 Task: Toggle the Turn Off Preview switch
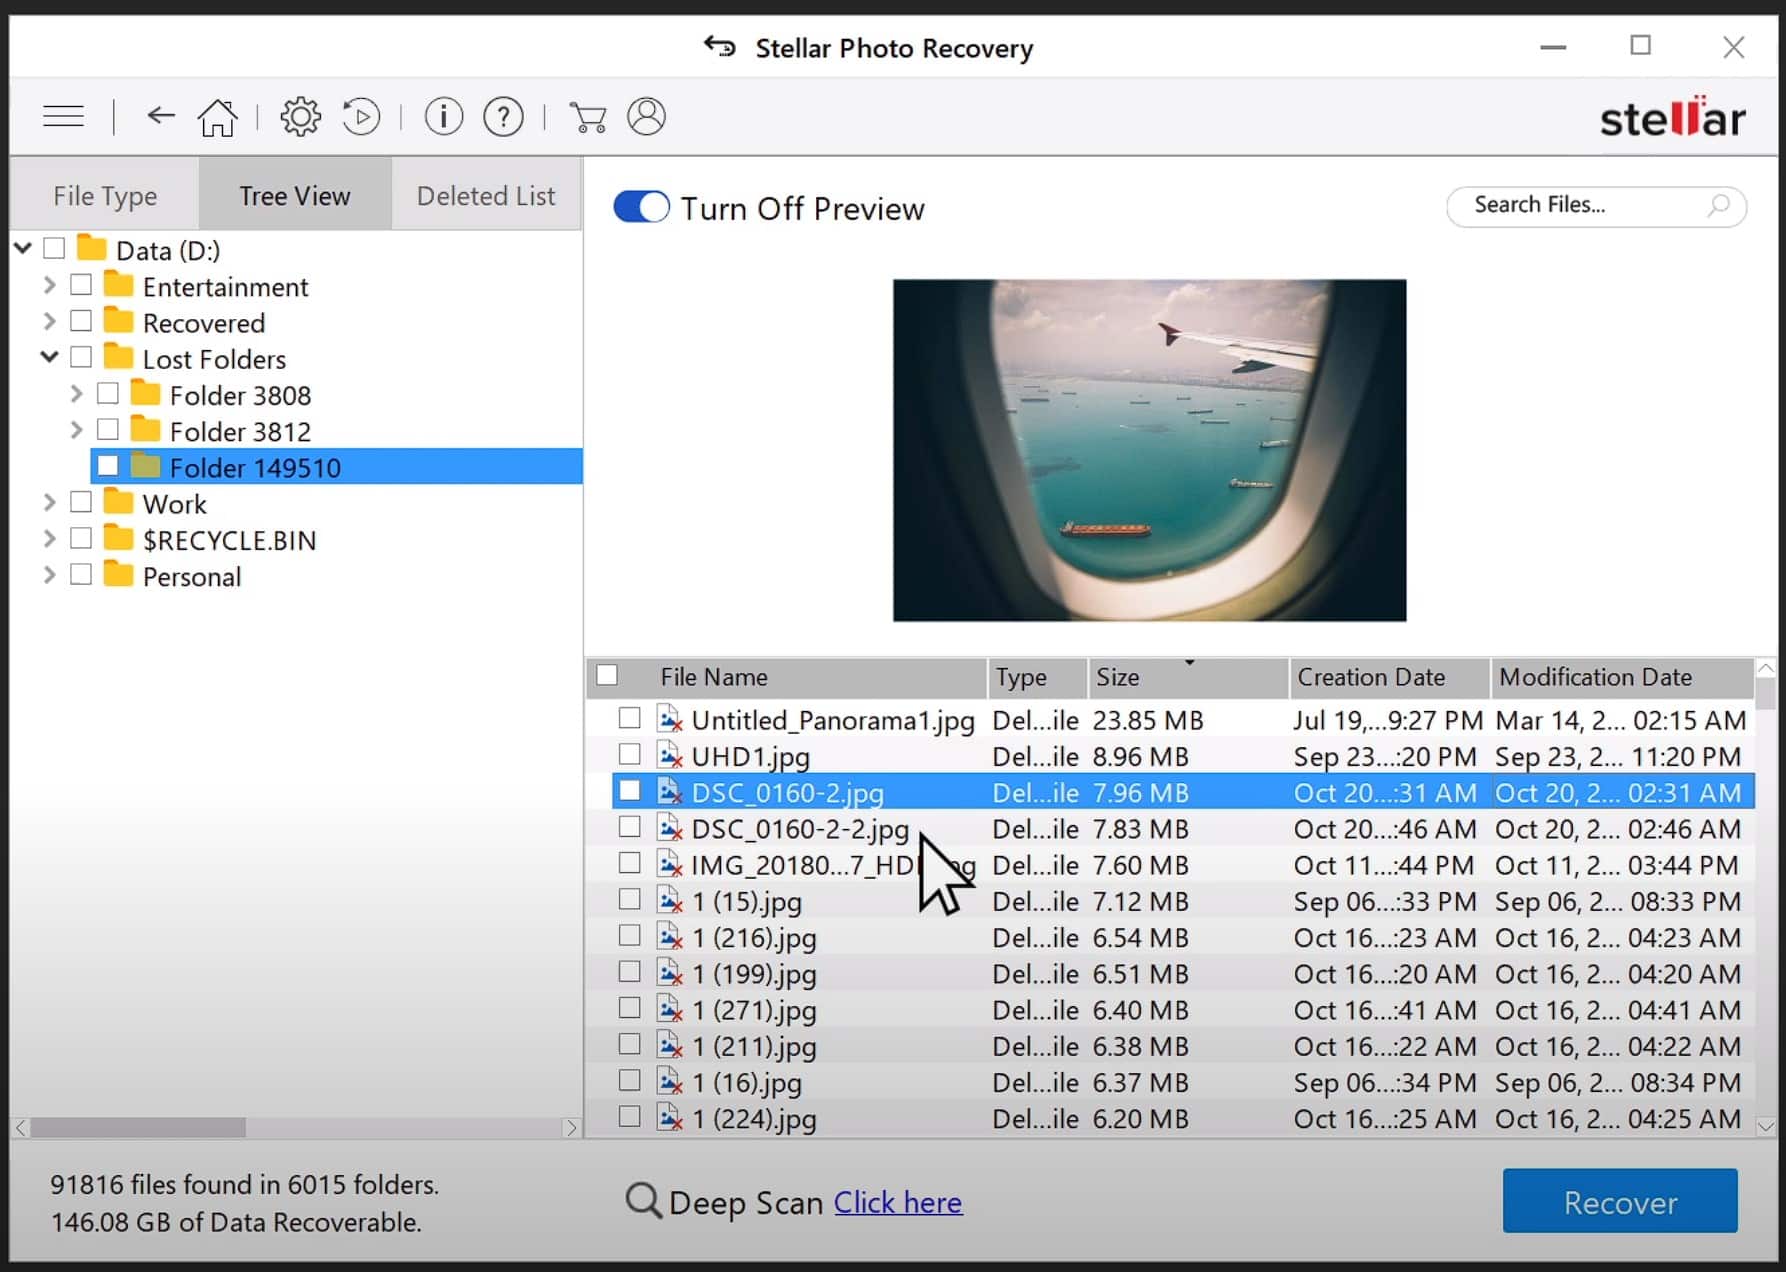point(641,207)
